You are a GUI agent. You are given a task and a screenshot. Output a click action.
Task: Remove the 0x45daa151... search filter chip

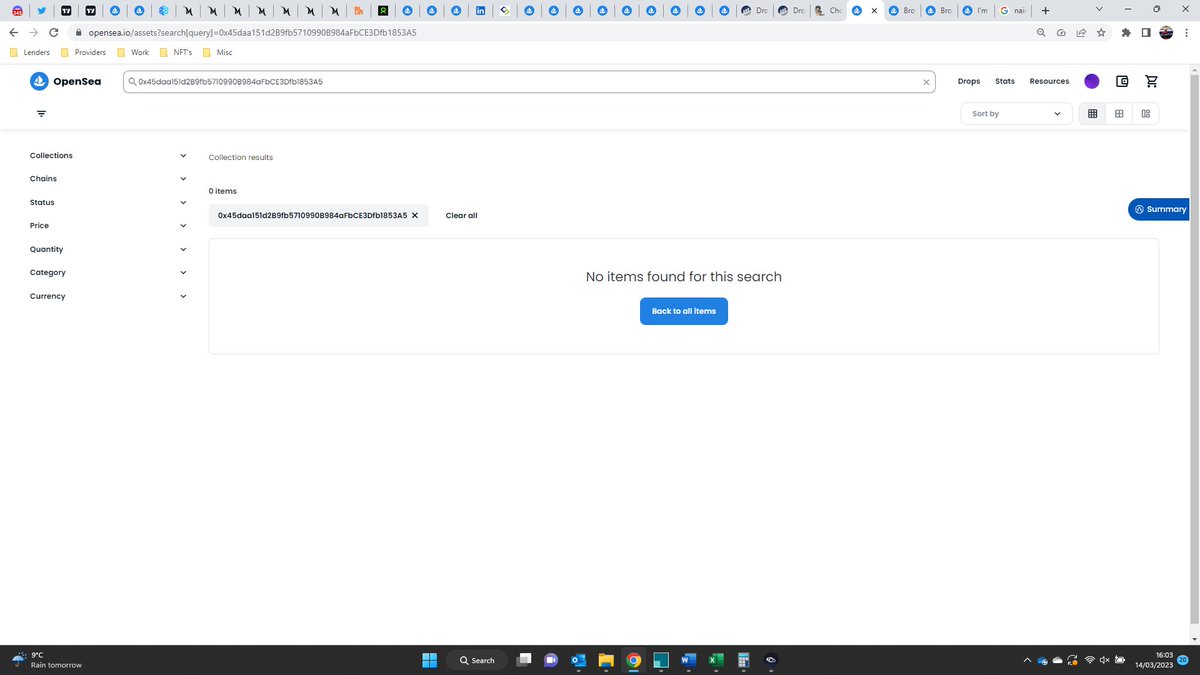(x=415, y=215)
